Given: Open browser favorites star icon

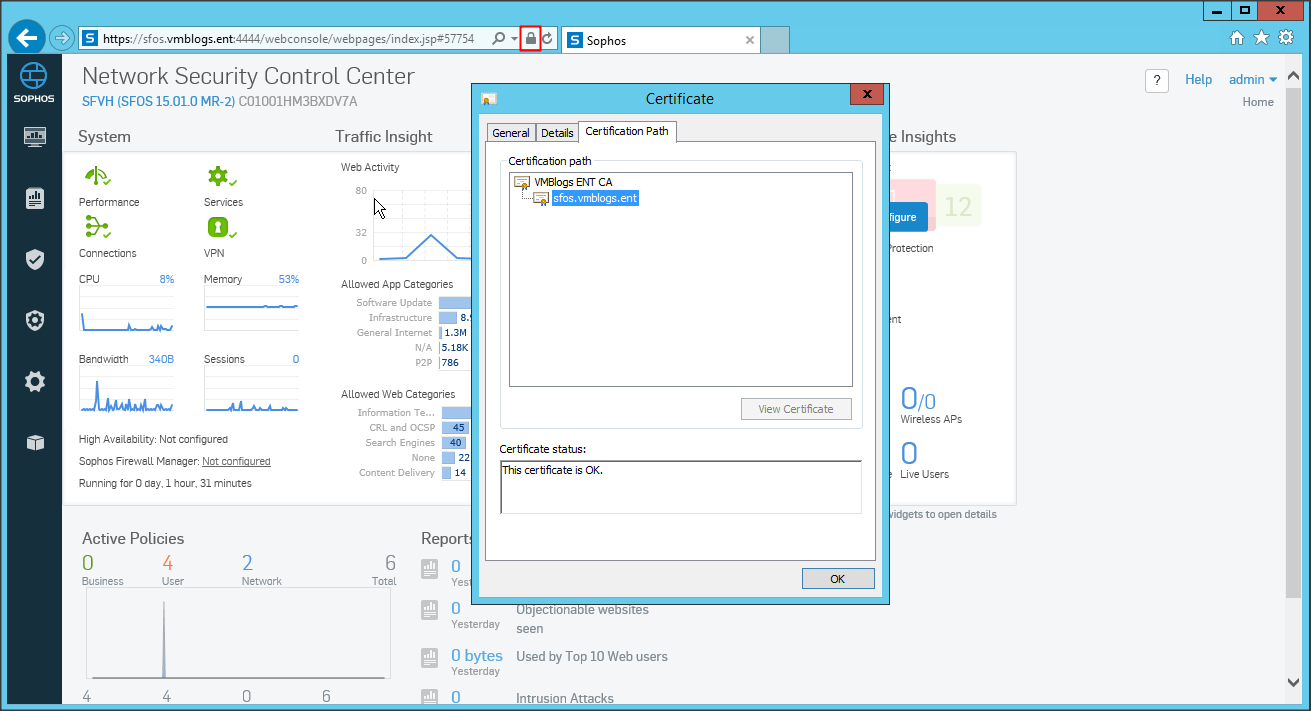Looking at the screenshot, I should click(1261, 38).
